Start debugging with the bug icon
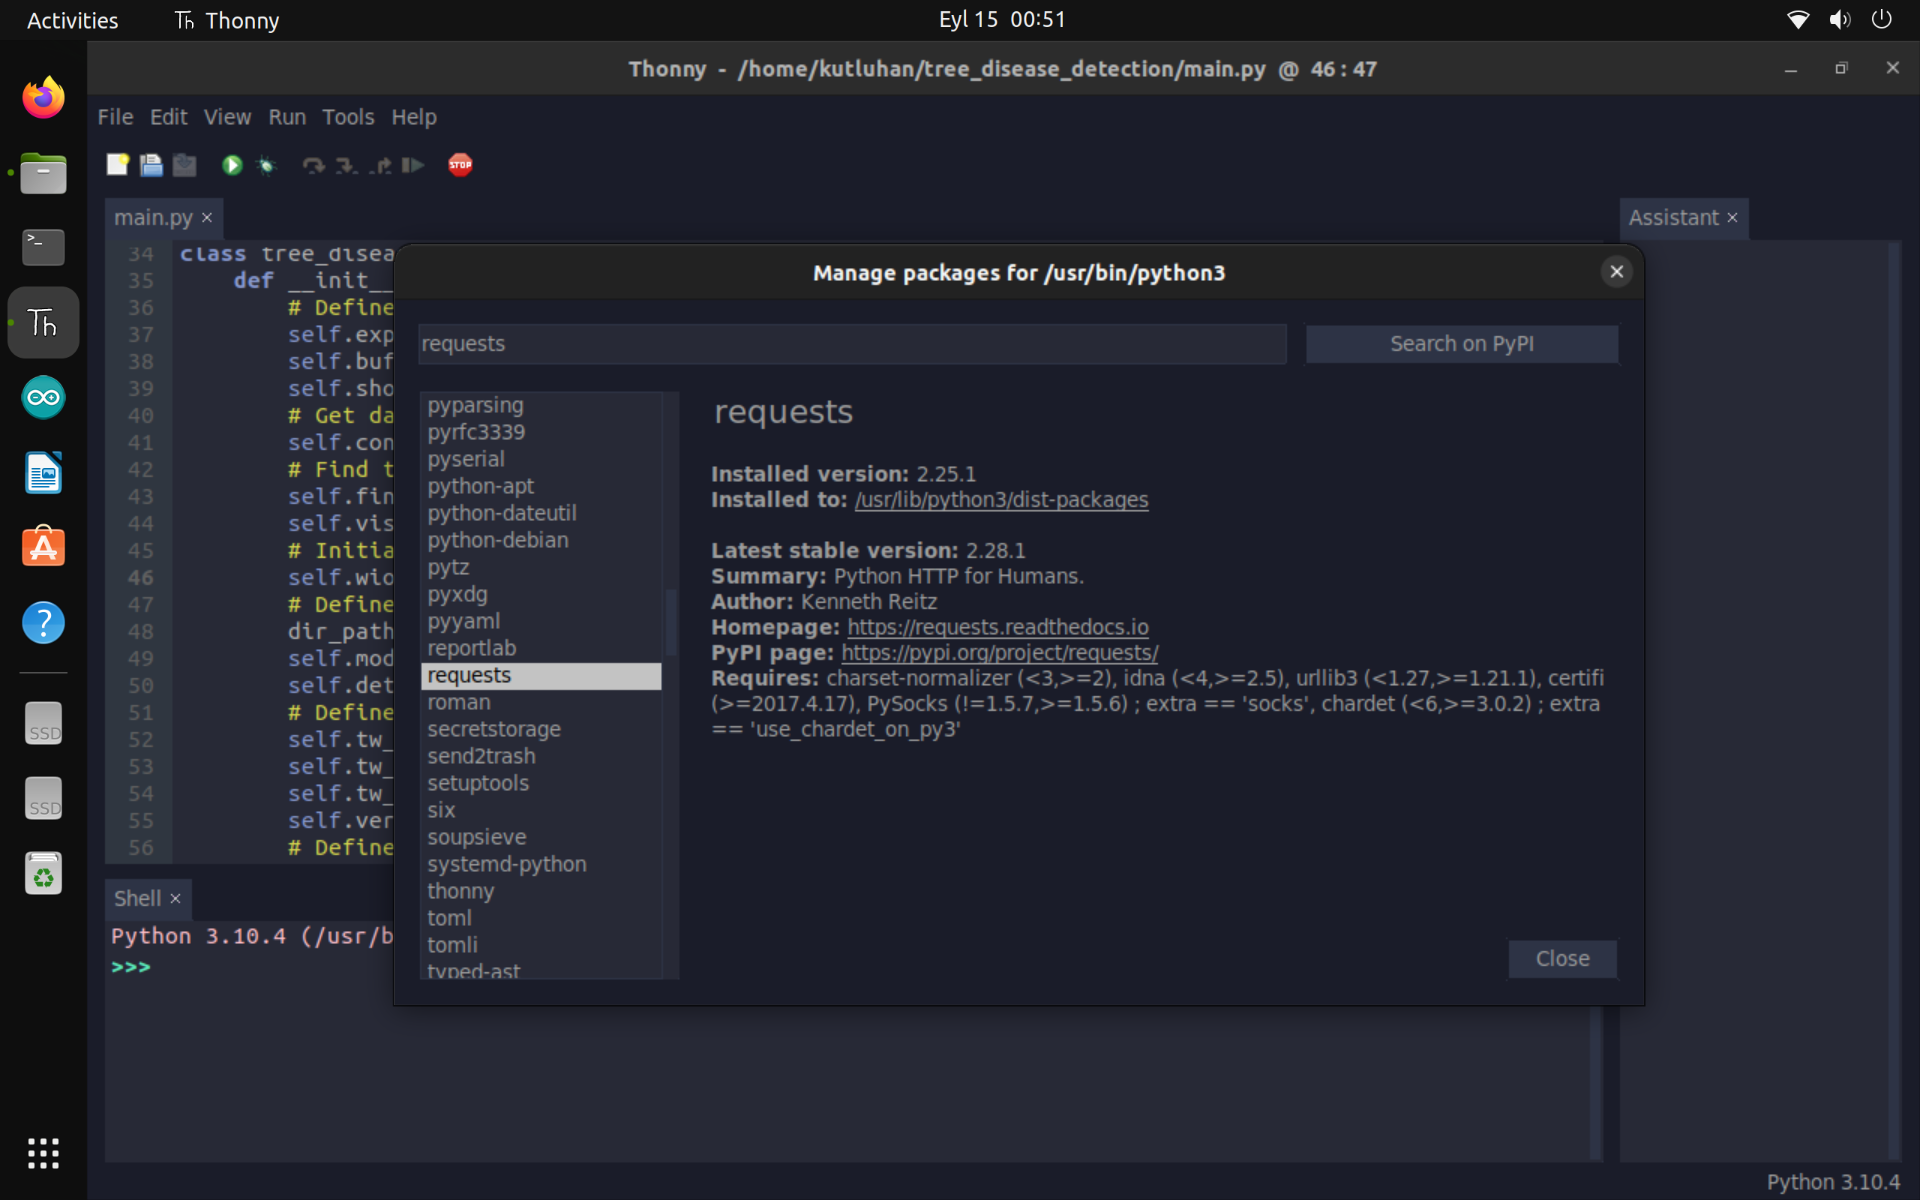 pos(266,165)
